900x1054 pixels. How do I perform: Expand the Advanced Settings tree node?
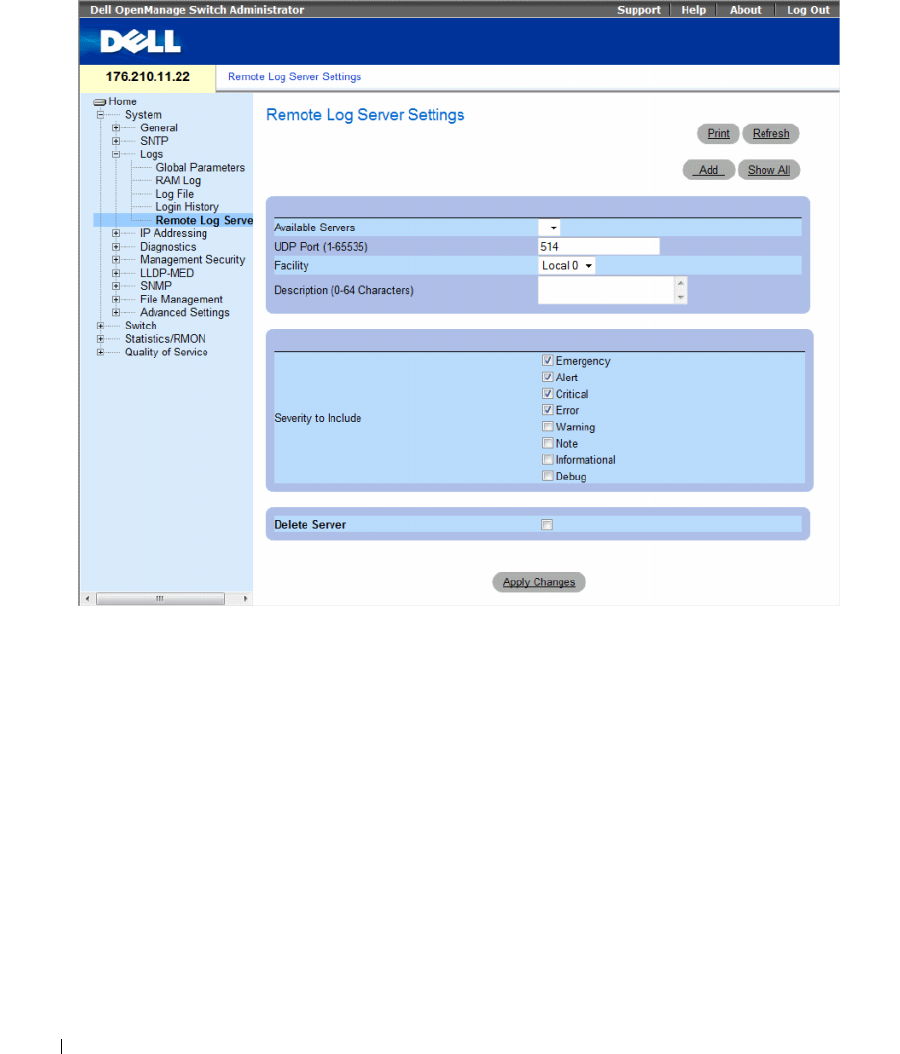[116, 313]
